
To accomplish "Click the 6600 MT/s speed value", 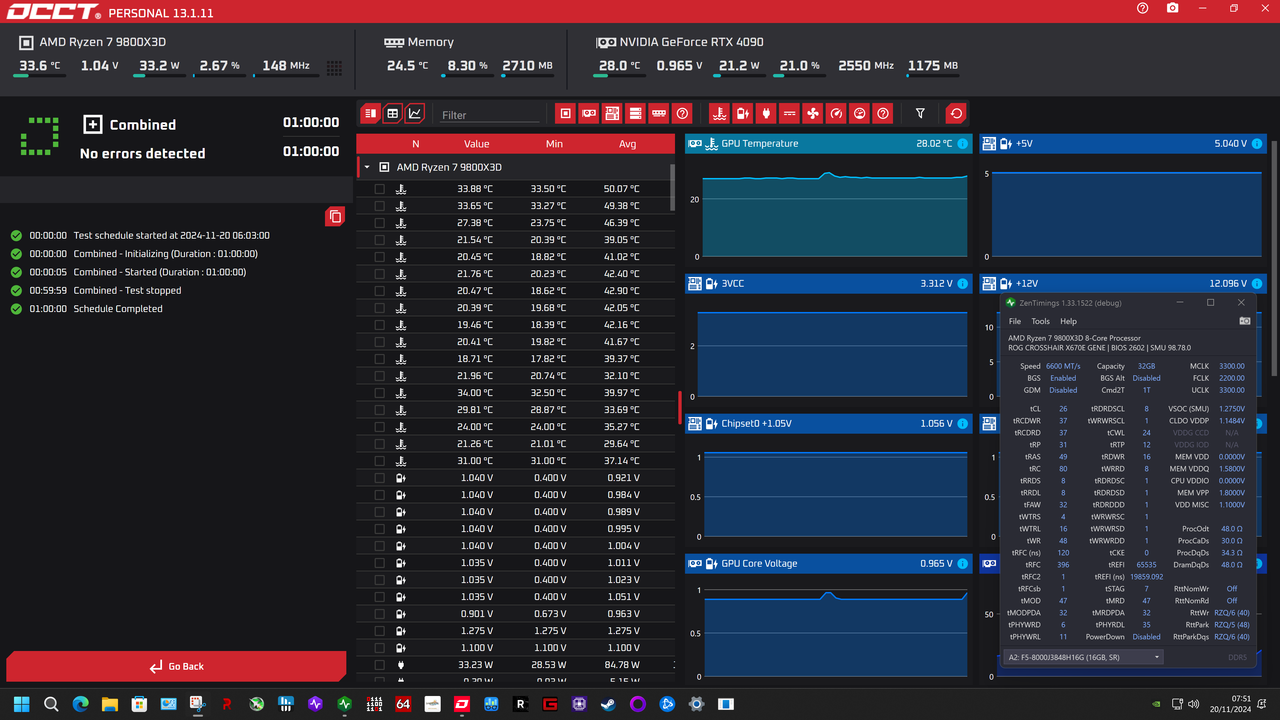I will (x=1062, y=366).
